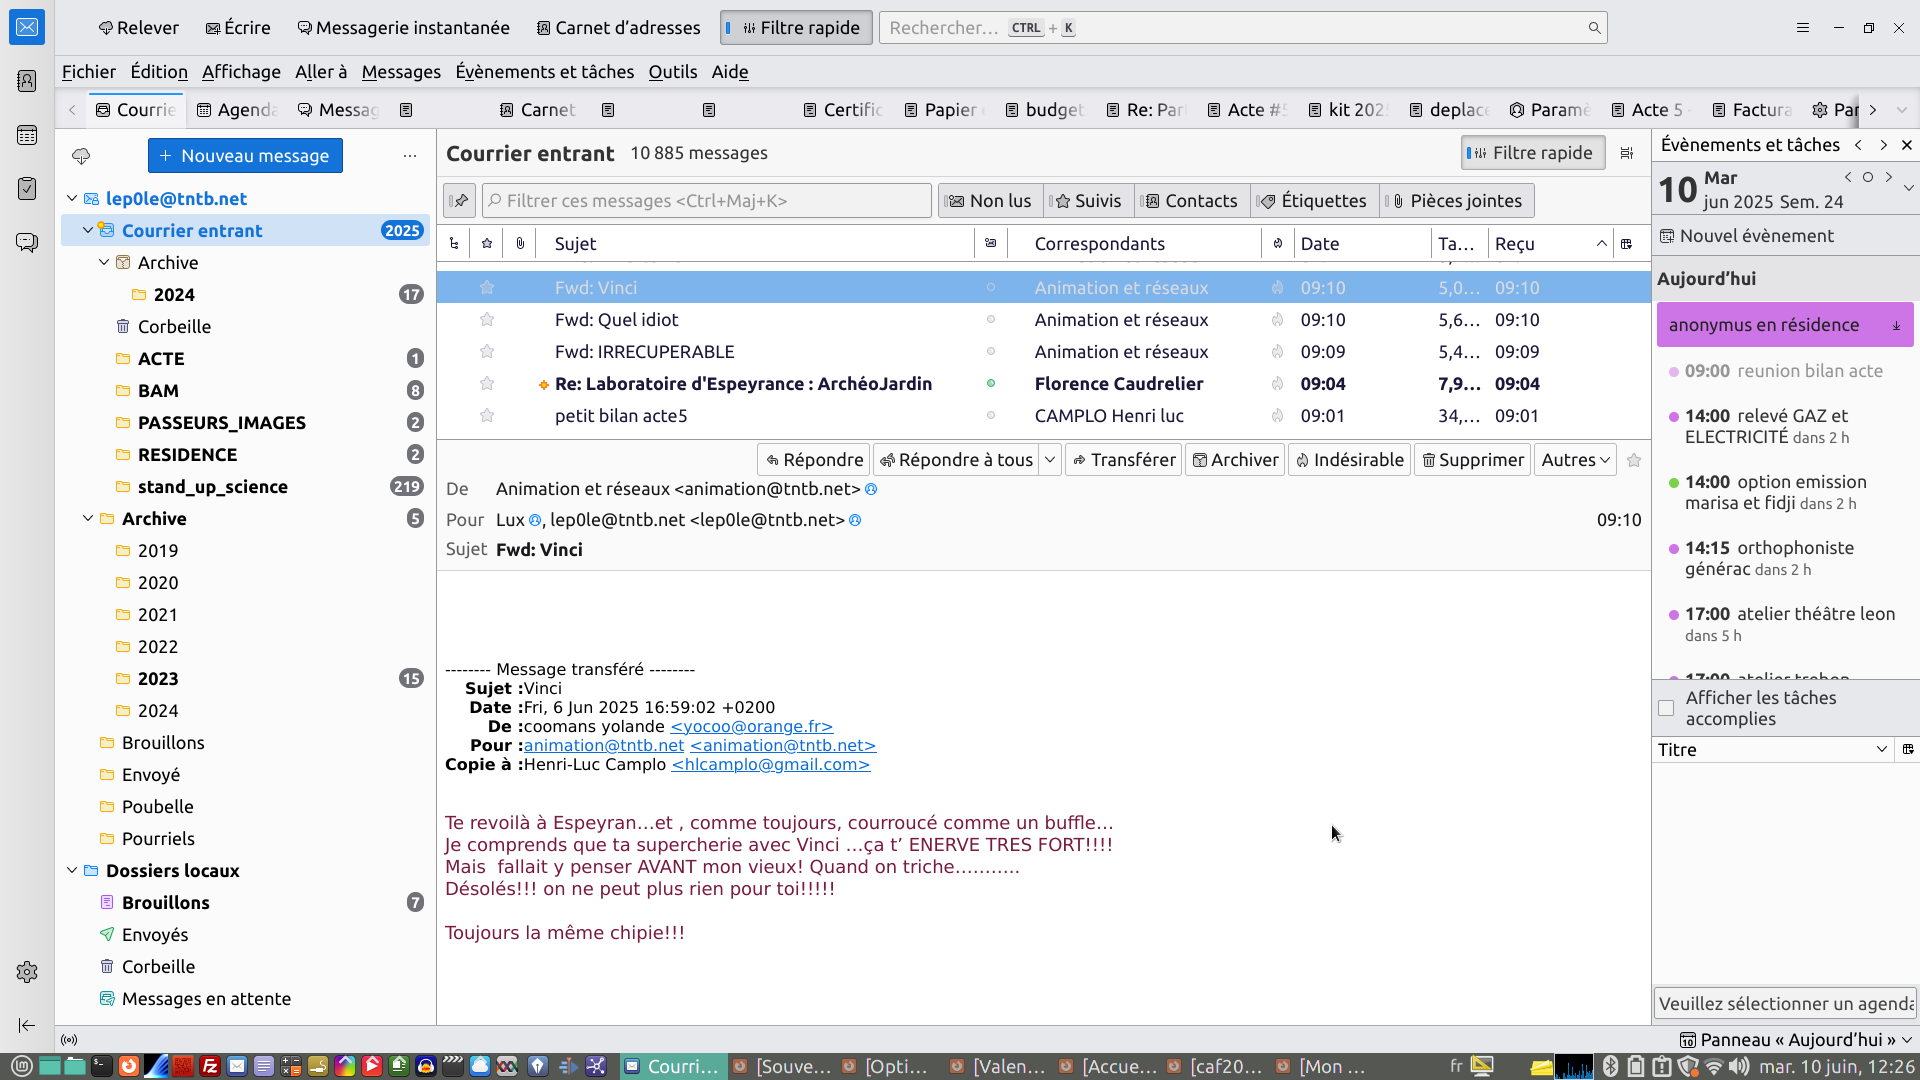Screen dimensions: 1920x1080
Task: Open the 'Autres' dropdown
Action: (x=1575, y=460)
